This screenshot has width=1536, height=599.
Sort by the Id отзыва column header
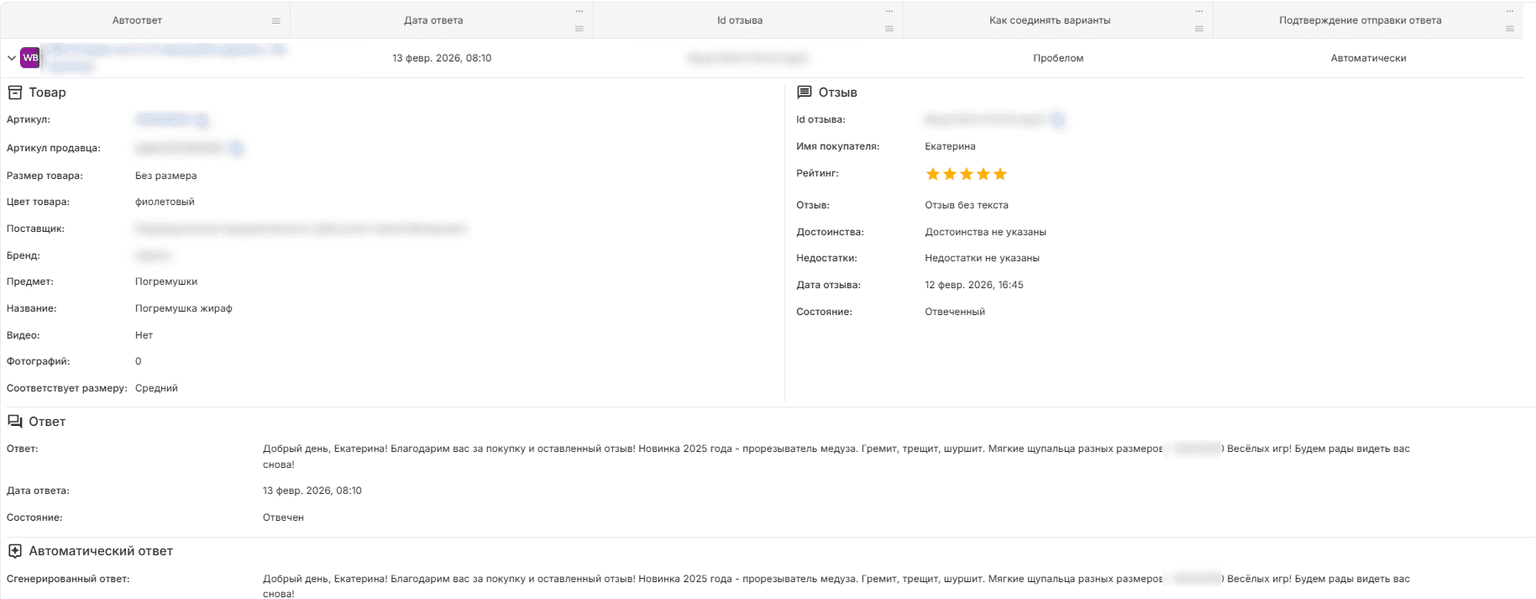(x=747, y=20)
